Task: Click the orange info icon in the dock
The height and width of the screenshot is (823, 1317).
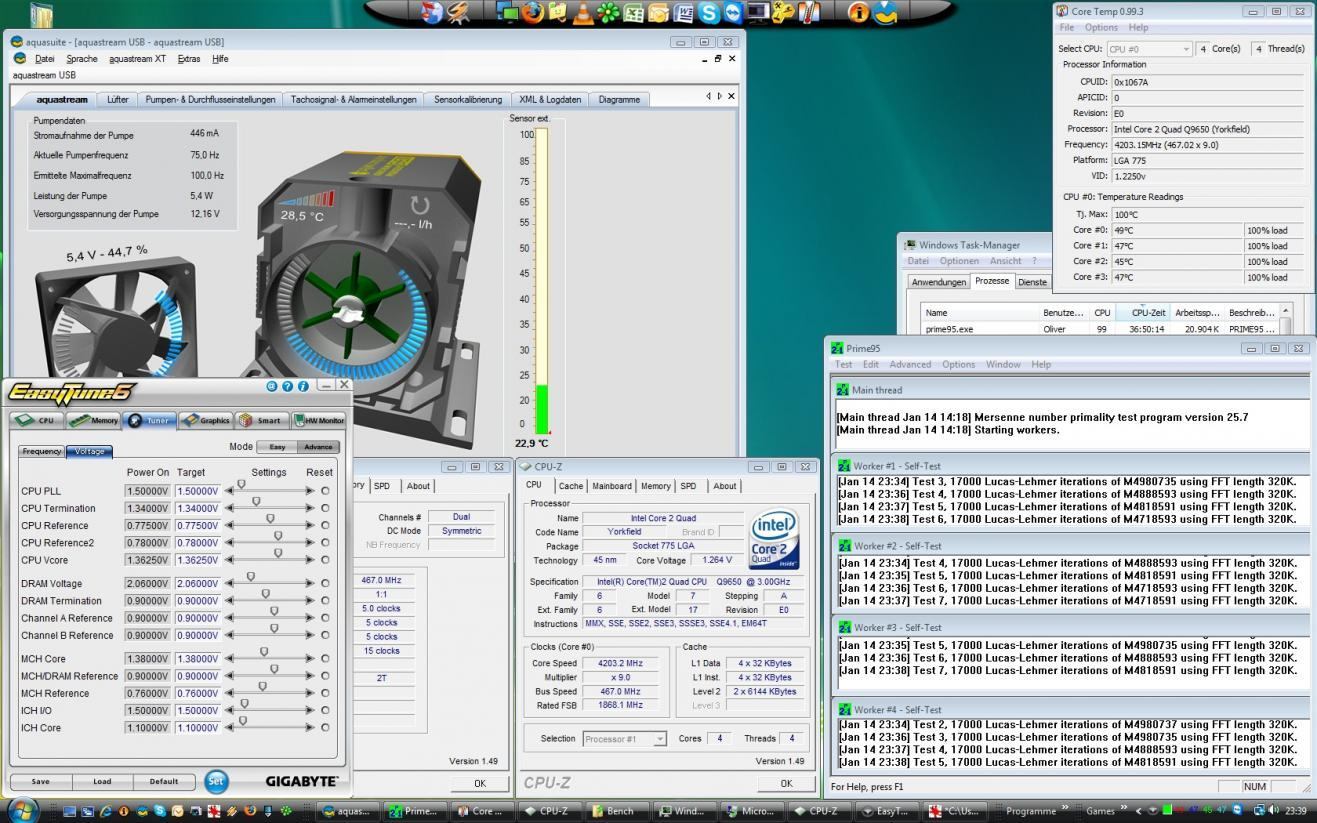Action: click(858, 12)
